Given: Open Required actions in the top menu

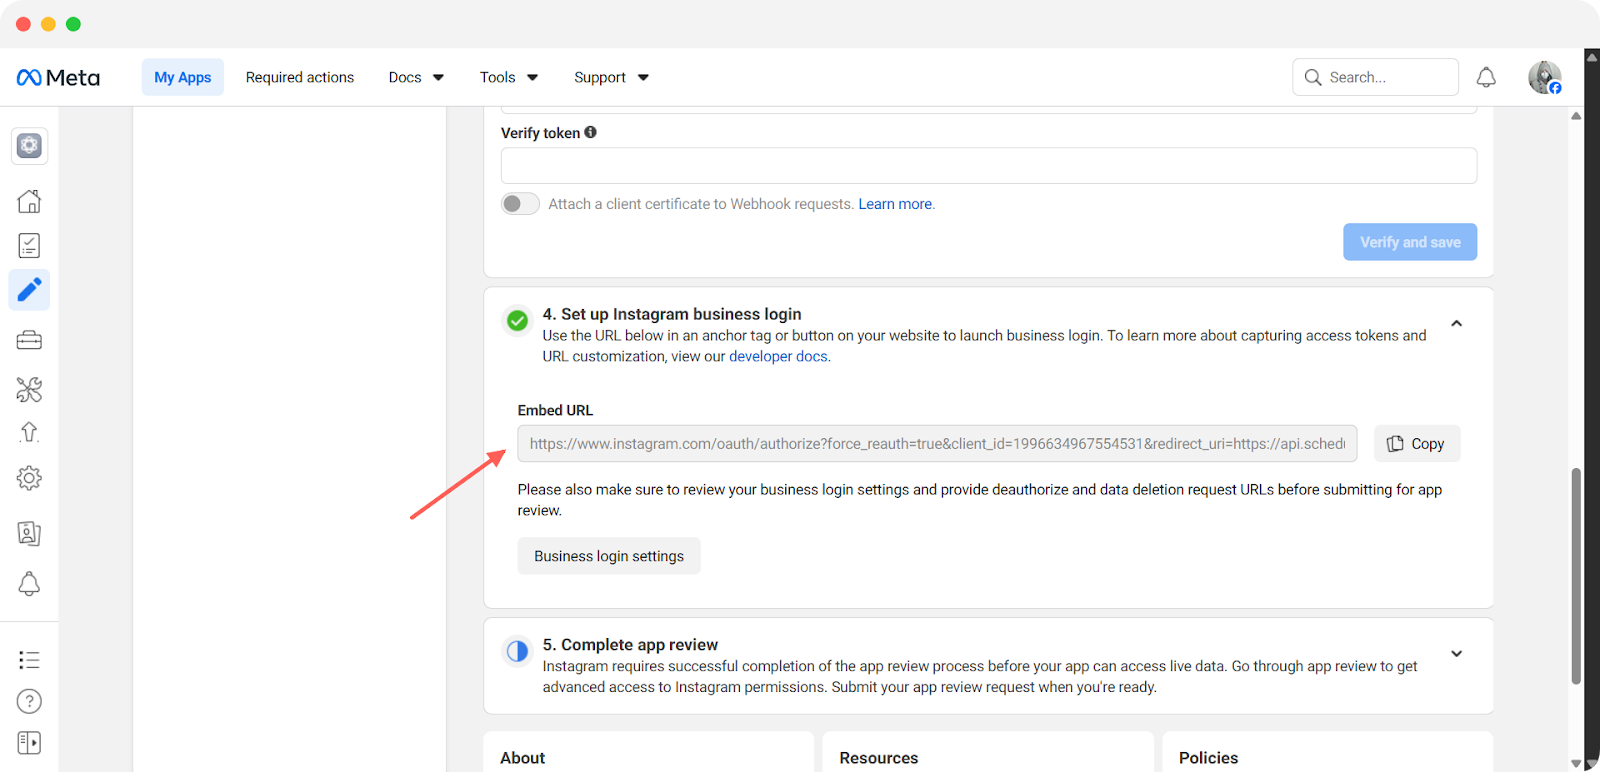Looking at the screenshot, I should (x=300, y=77).
